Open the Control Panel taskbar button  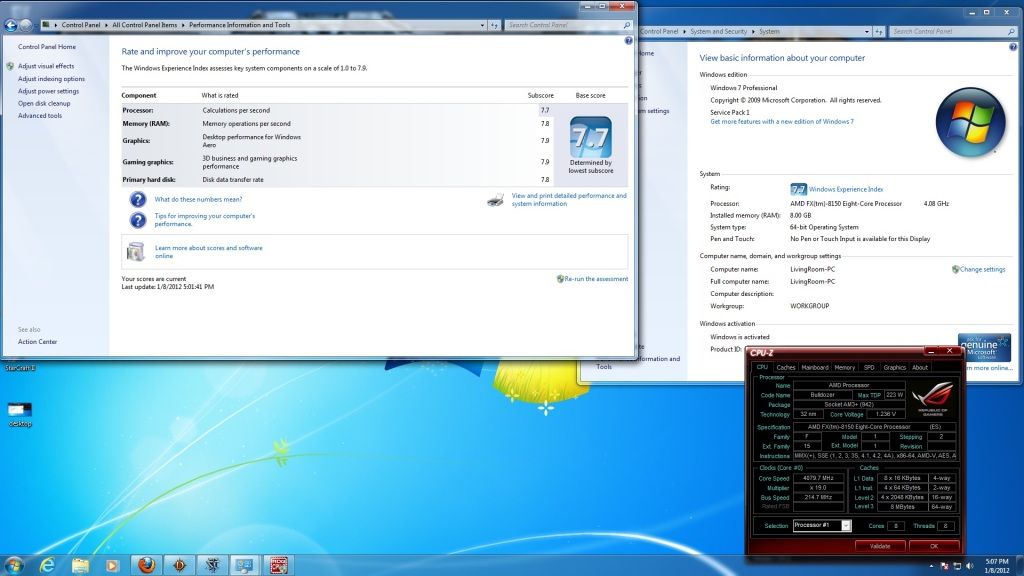245,565
